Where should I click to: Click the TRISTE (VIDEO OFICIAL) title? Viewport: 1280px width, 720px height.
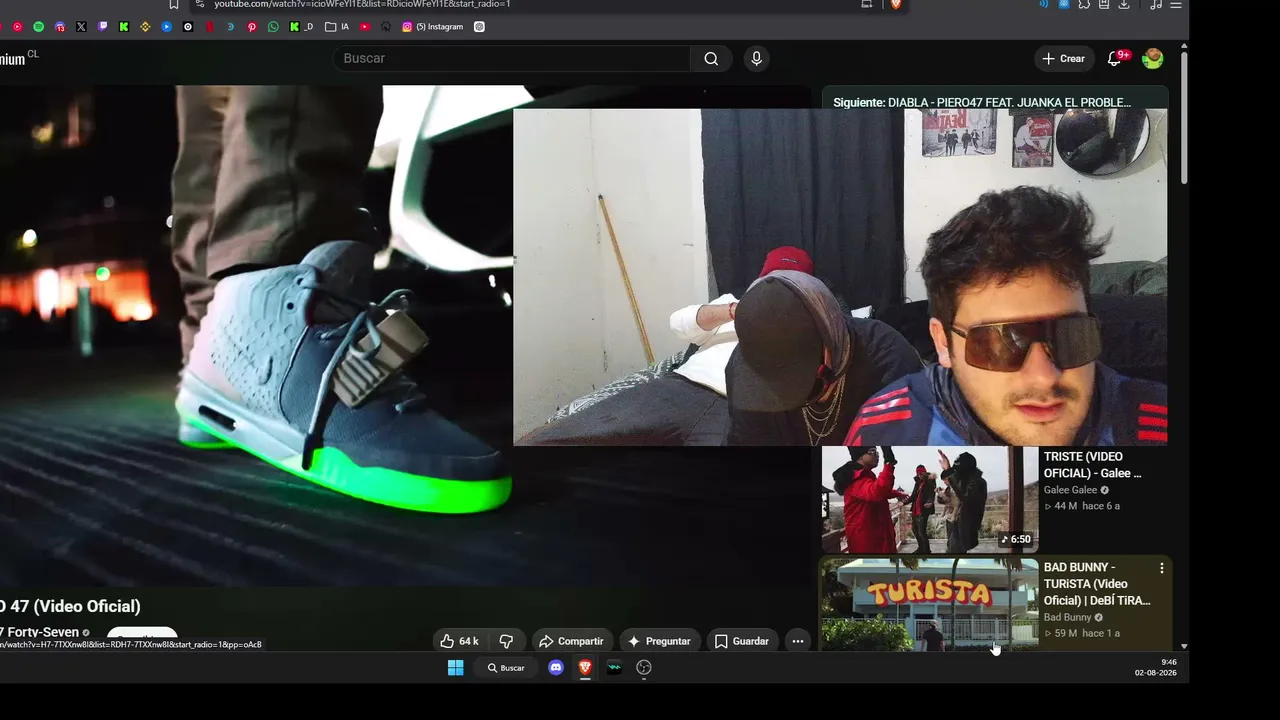click(x=1092, y=465)
